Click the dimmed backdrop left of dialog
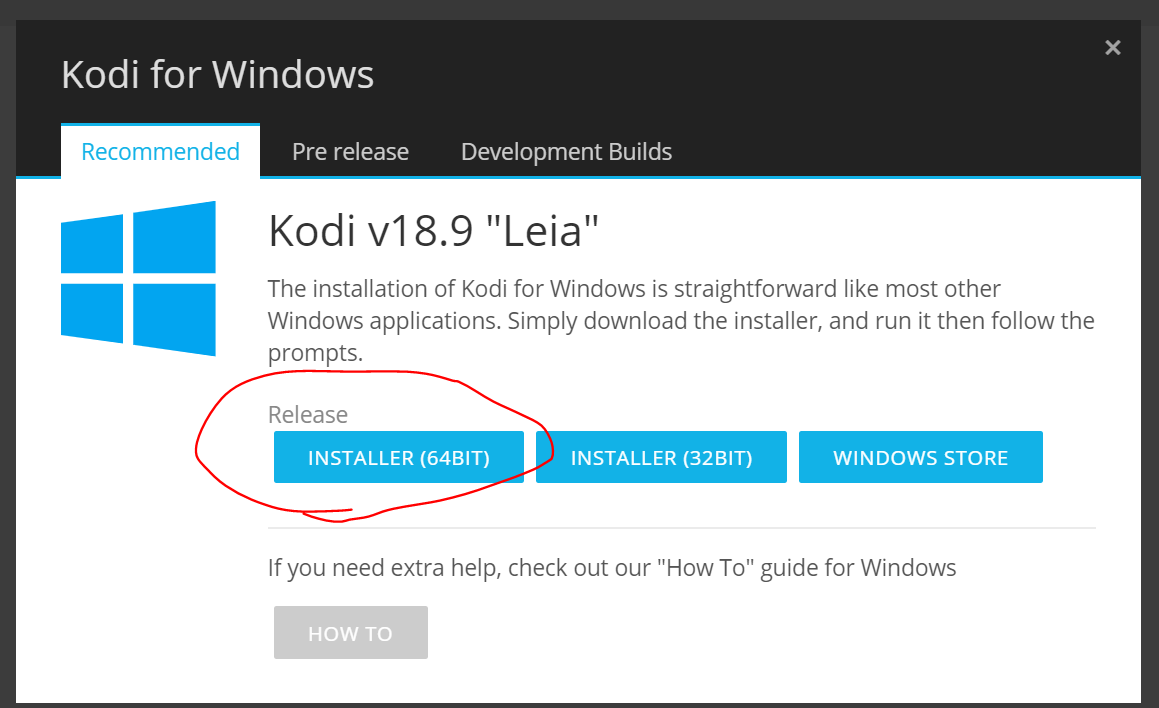Viewport: 1159px width, 708px height. 7,370
